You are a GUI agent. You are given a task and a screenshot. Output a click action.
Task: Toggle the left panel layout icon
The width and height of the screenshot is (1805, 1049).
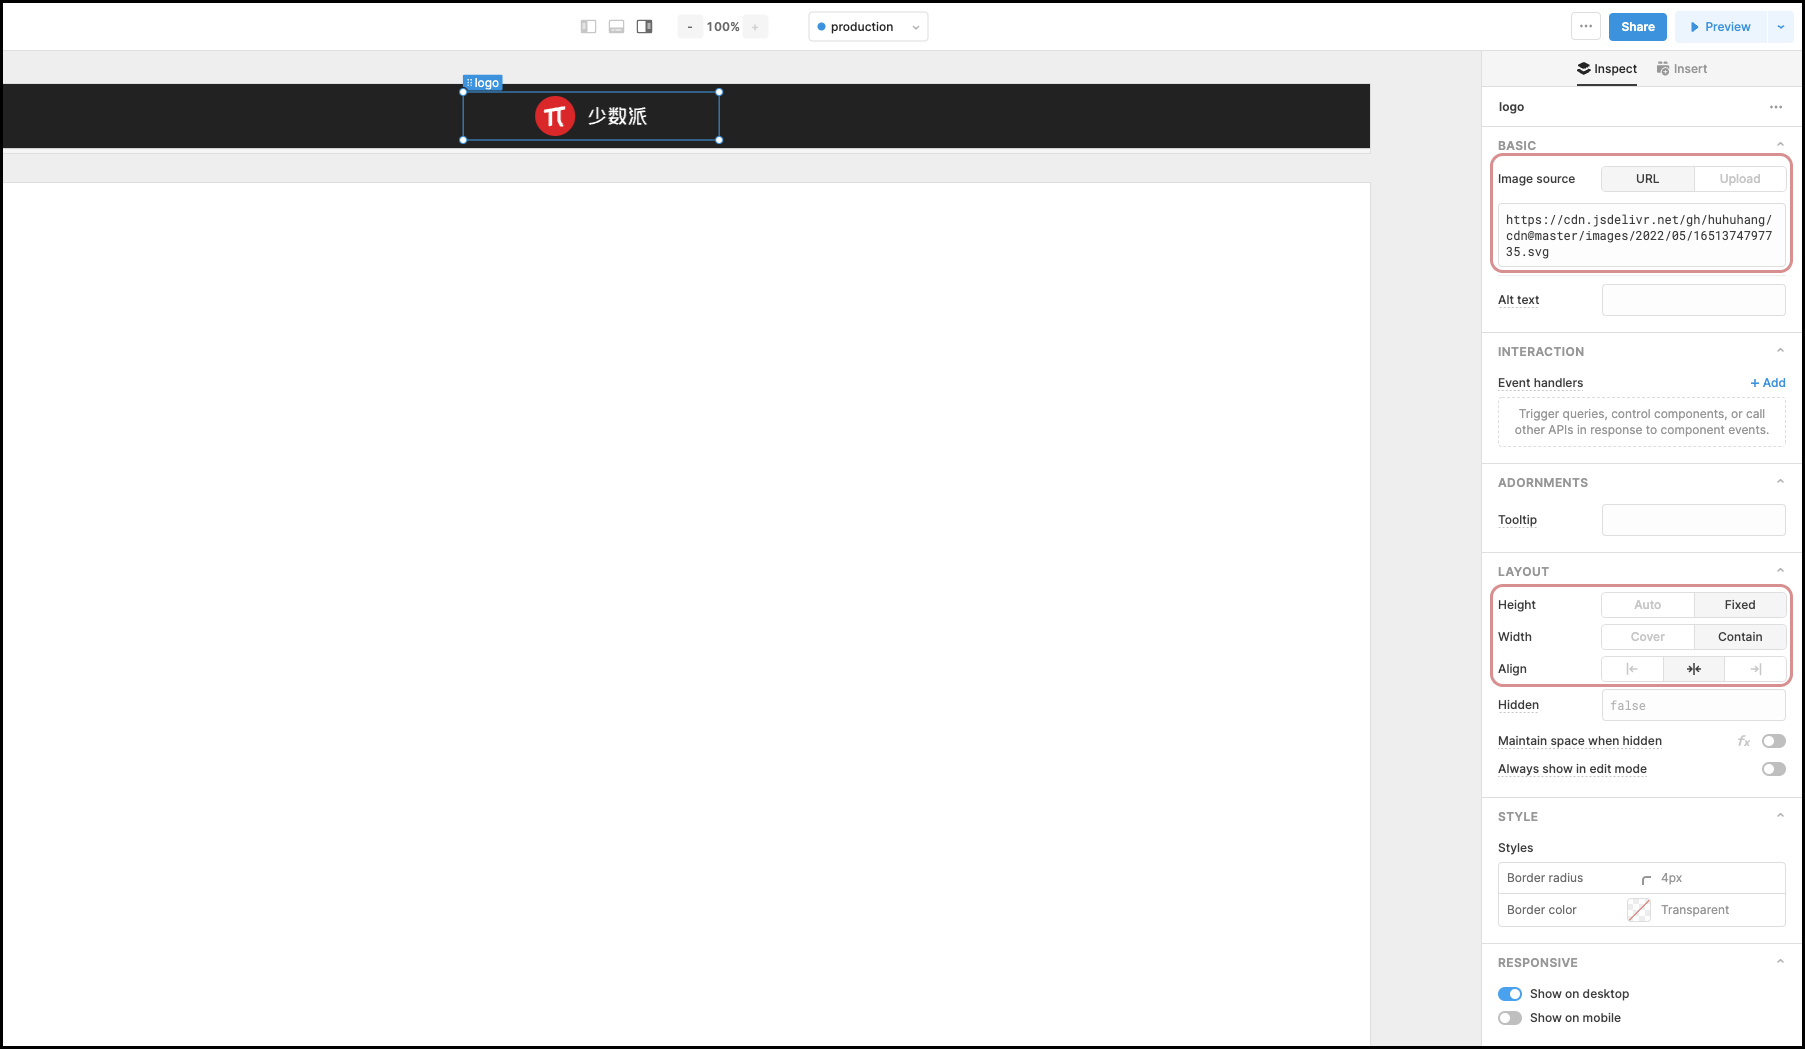[588, 27]
